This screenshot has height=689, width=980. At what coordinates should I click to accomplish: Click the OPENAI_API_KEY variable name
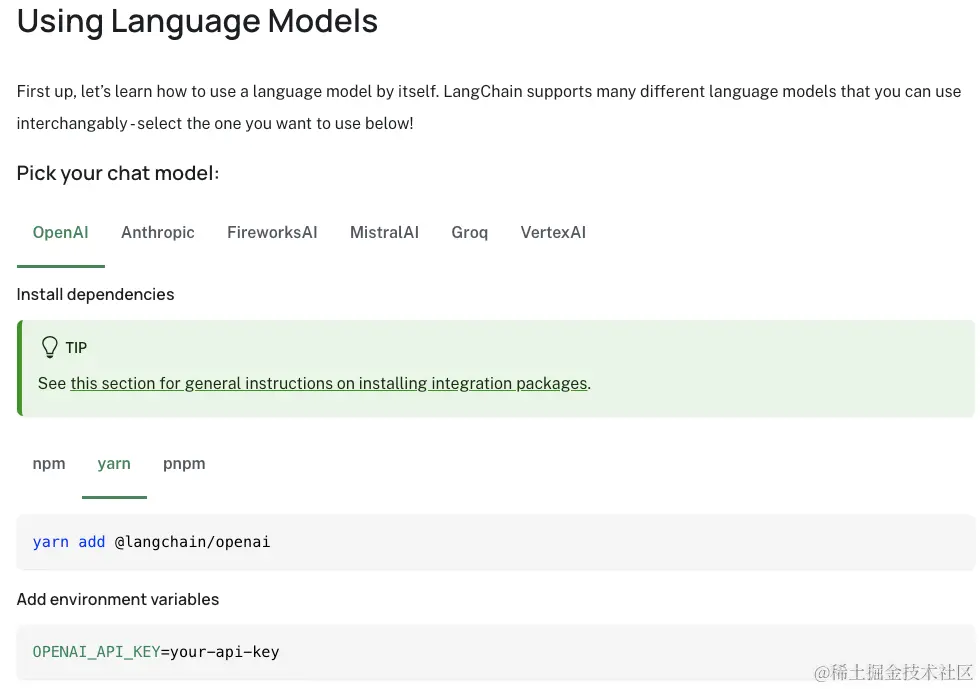[x=96, y=652]
